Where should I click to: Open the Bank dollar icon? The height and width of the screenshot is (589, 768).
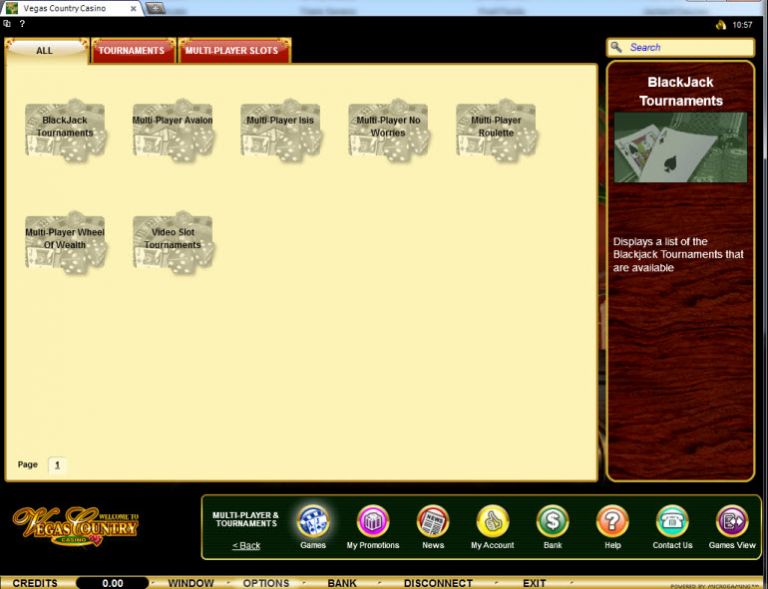552,521
